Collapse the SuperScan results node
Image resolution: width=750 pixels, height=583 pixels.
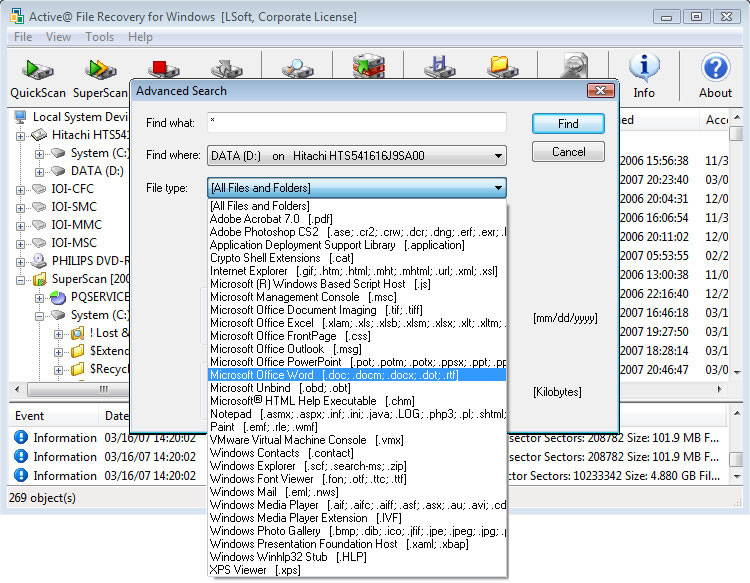tap(22, 279)
